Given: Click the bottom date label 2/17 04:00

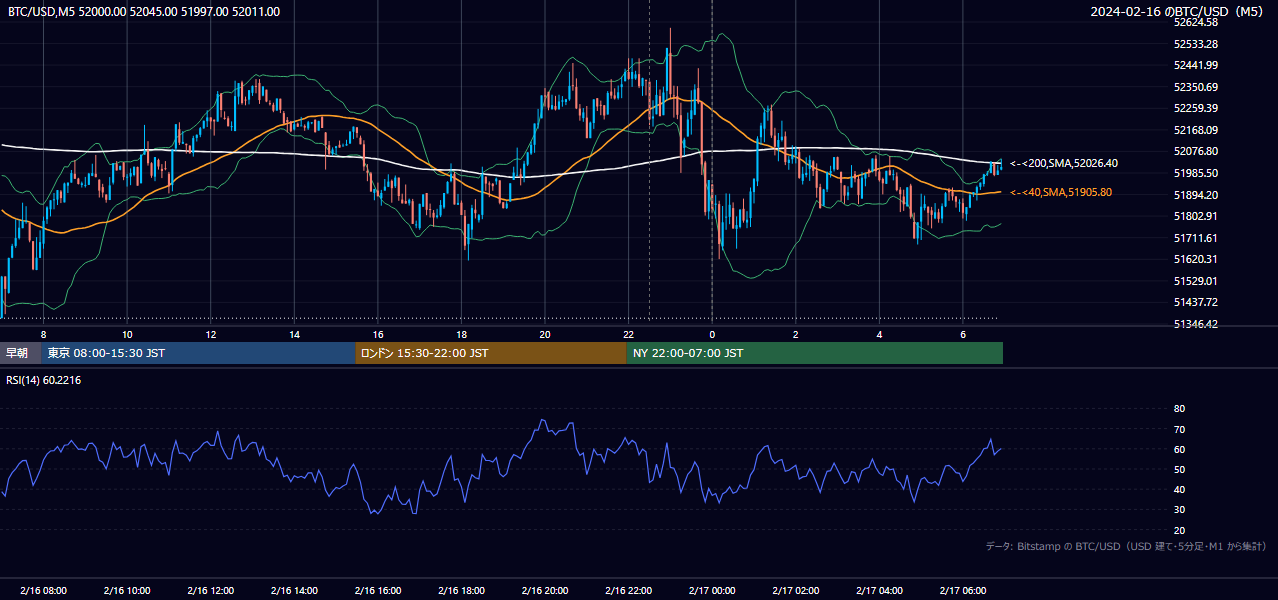Looking at the screenshot, I should click(879, 591).
